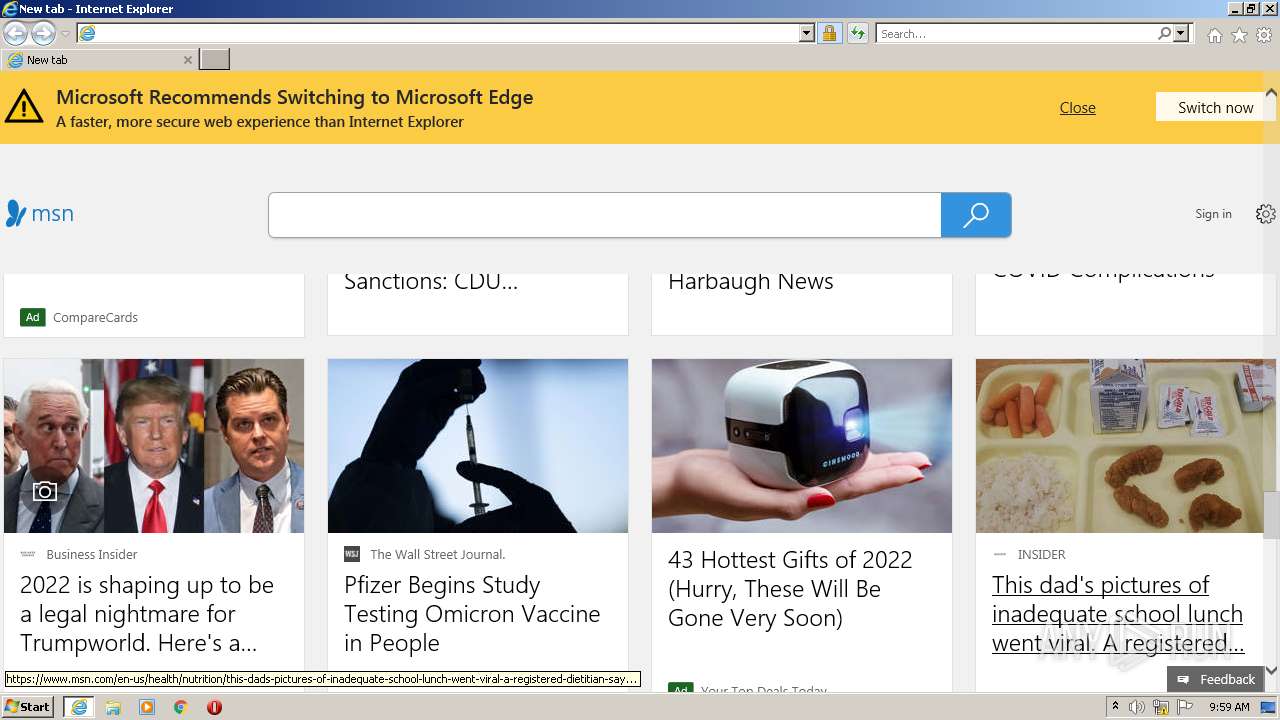Open media player taskbar icon

(x=147, y=707)
